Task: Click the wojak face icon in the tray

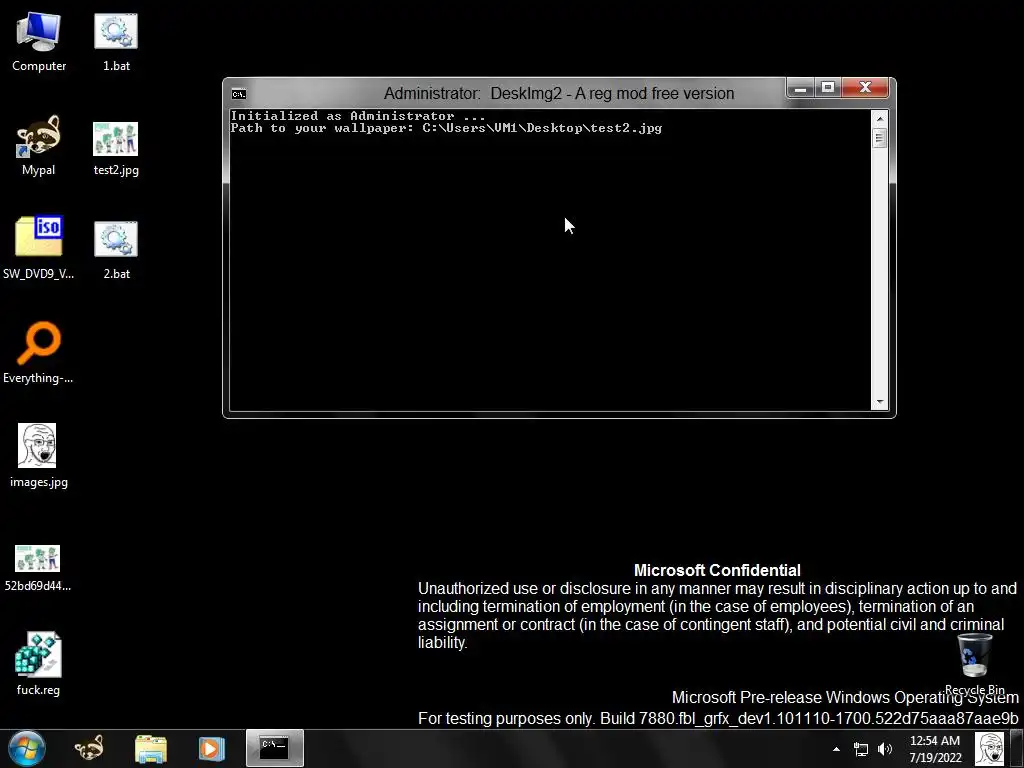Action: pyautogui.click(x=989, y=749)
